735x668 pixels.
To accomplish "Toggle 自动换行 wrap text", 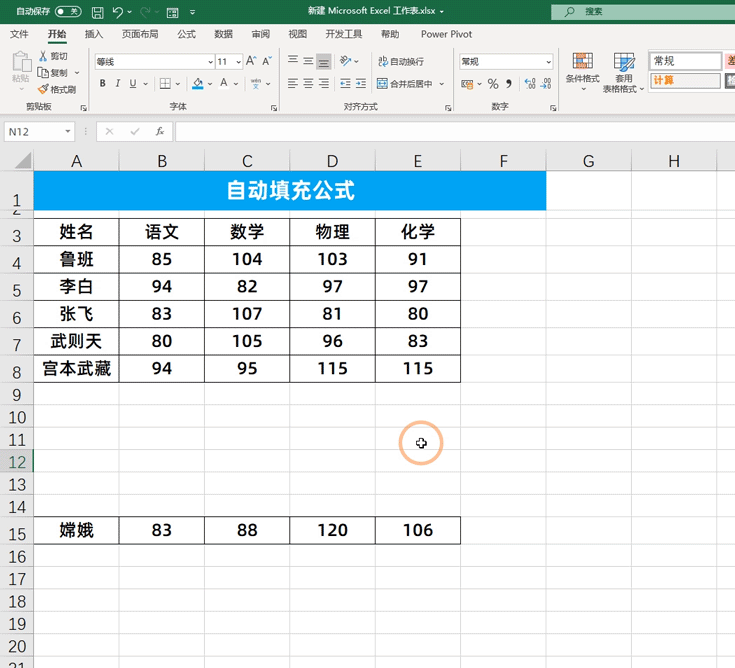I will tap(401, 61).
